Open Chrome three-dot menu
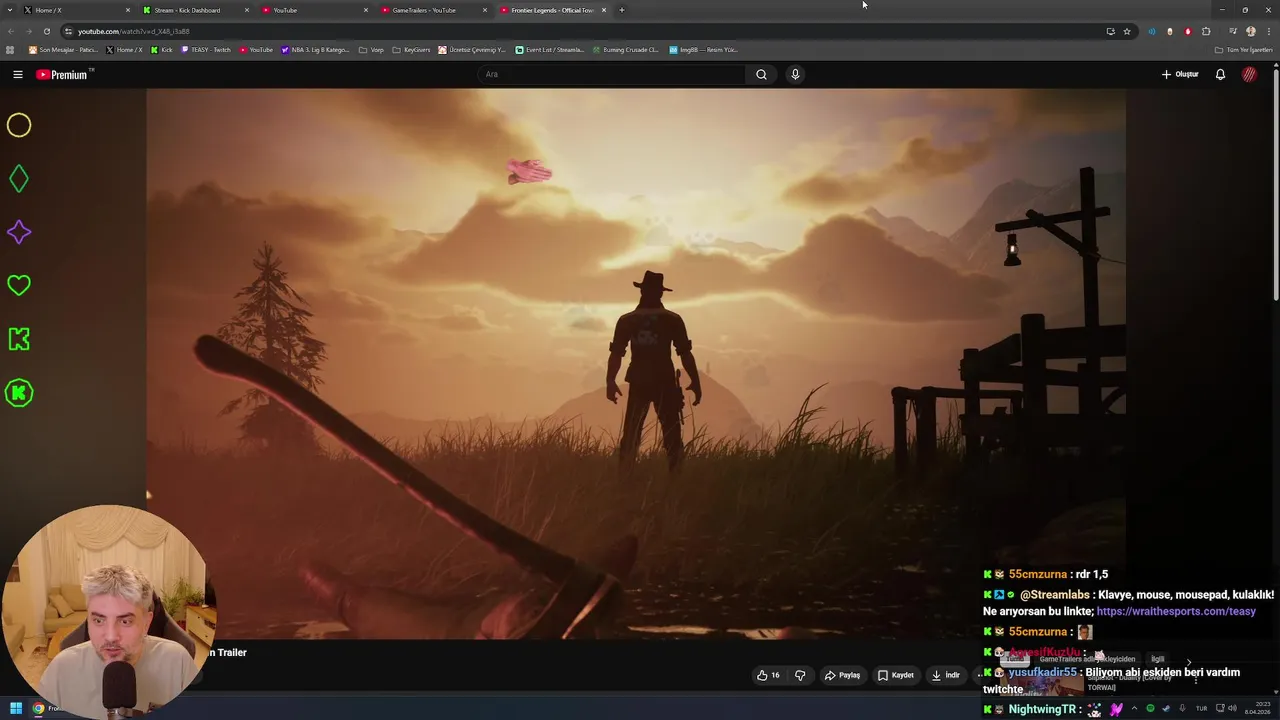The width and height of the screenshot is (1280, 720). coord(1268,31)
